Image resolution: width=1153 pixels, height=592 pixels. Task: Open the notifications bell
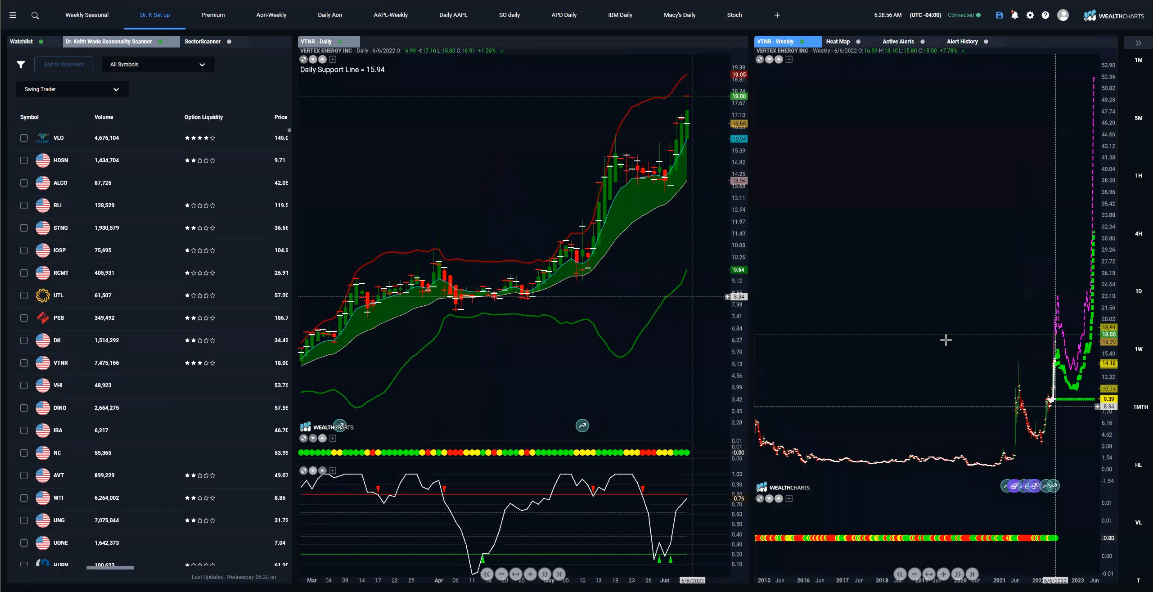tap(1015, 15)
